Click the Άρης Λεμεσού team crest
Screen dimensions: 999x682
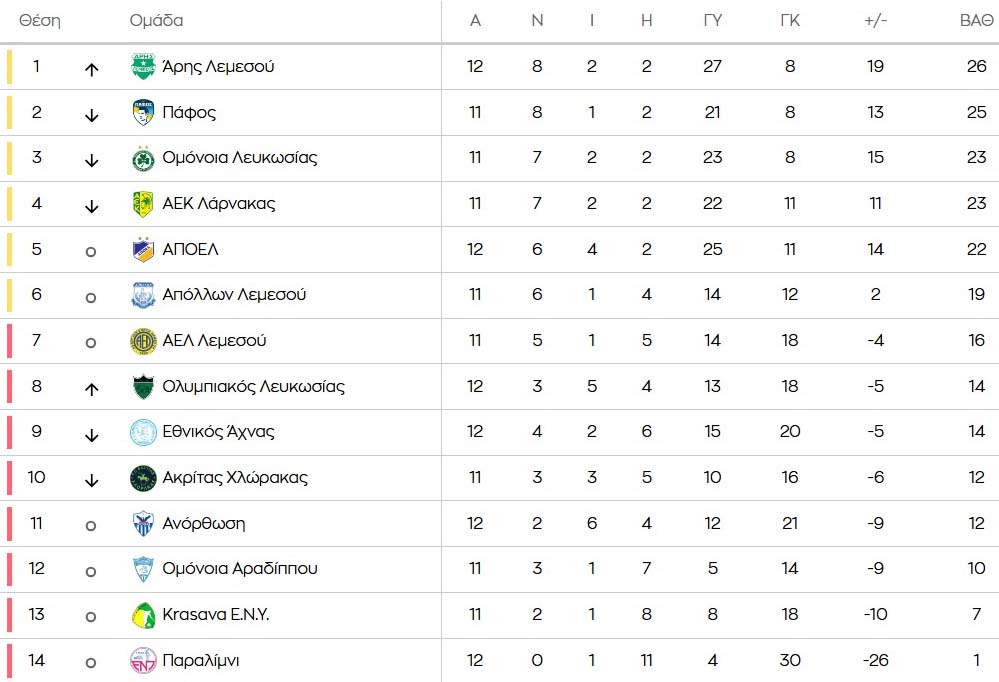coord(144,67)
